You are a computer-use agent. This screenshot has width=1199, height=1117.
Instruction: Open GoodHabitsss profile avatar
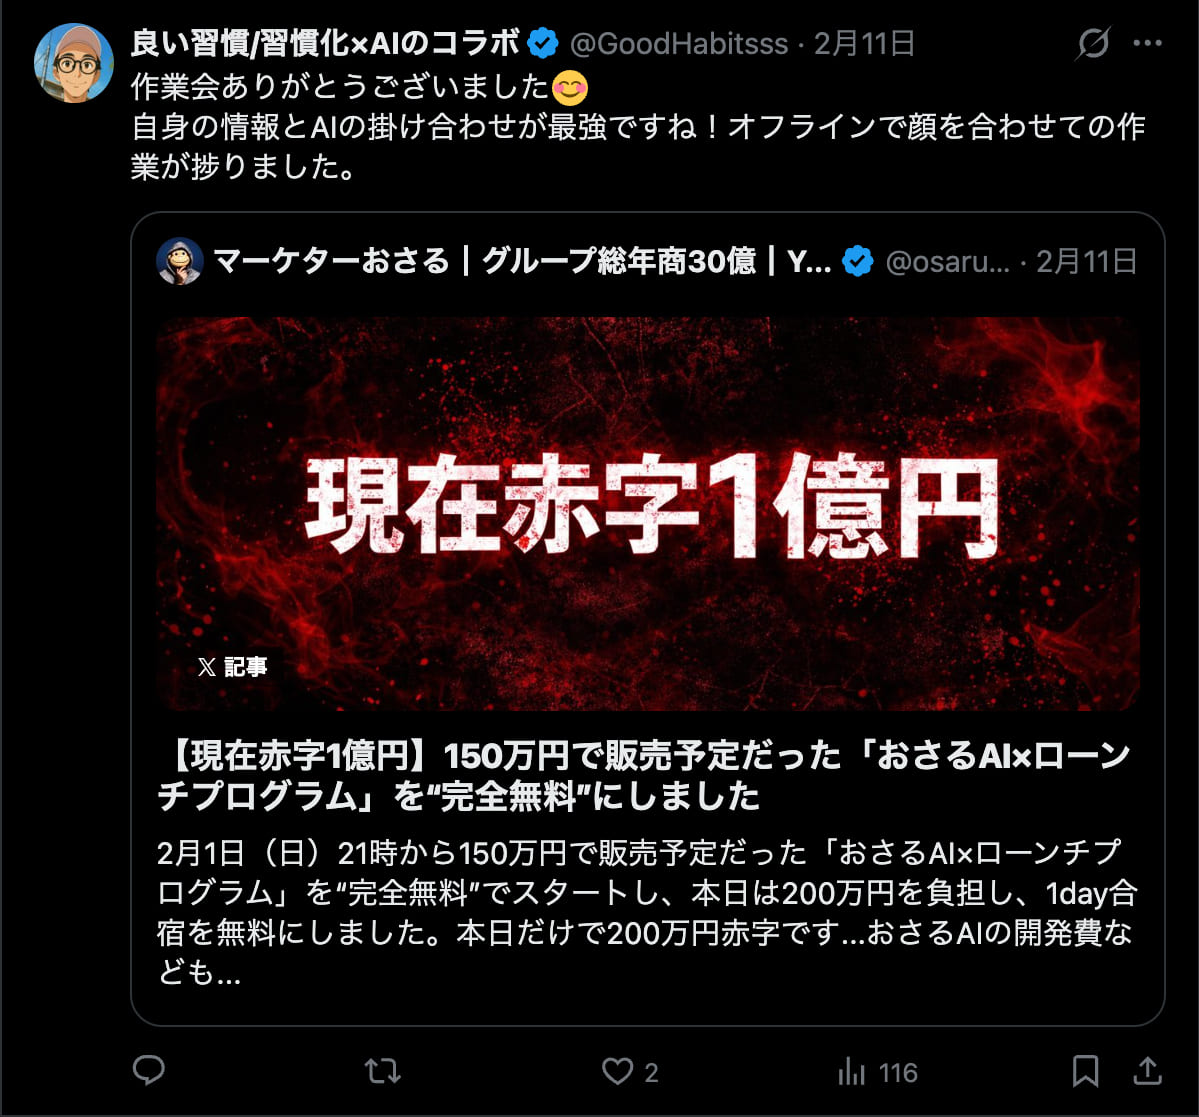[x=73, y=63]
